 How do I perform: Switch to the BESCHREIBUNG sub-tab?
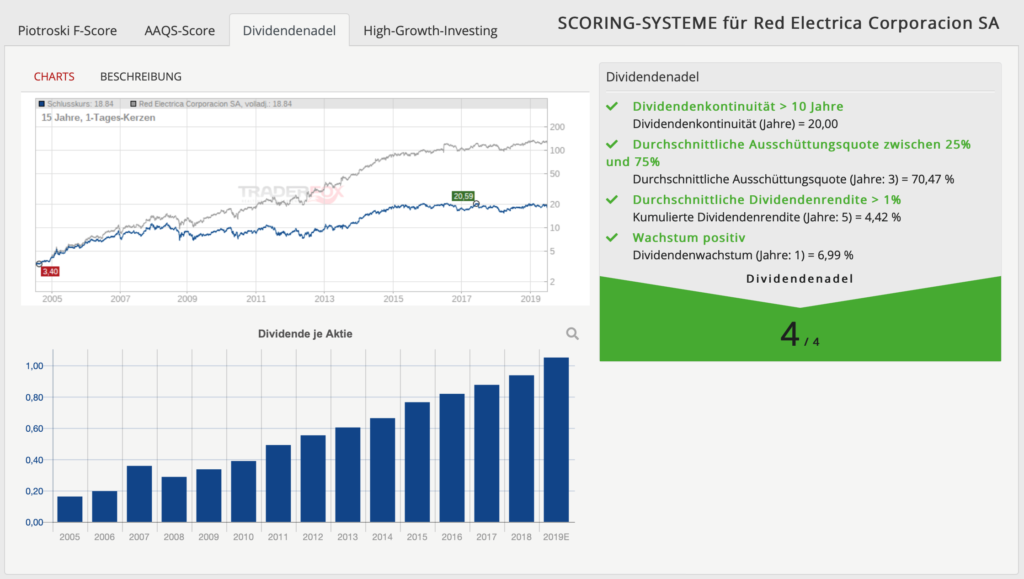coord(141,76)
